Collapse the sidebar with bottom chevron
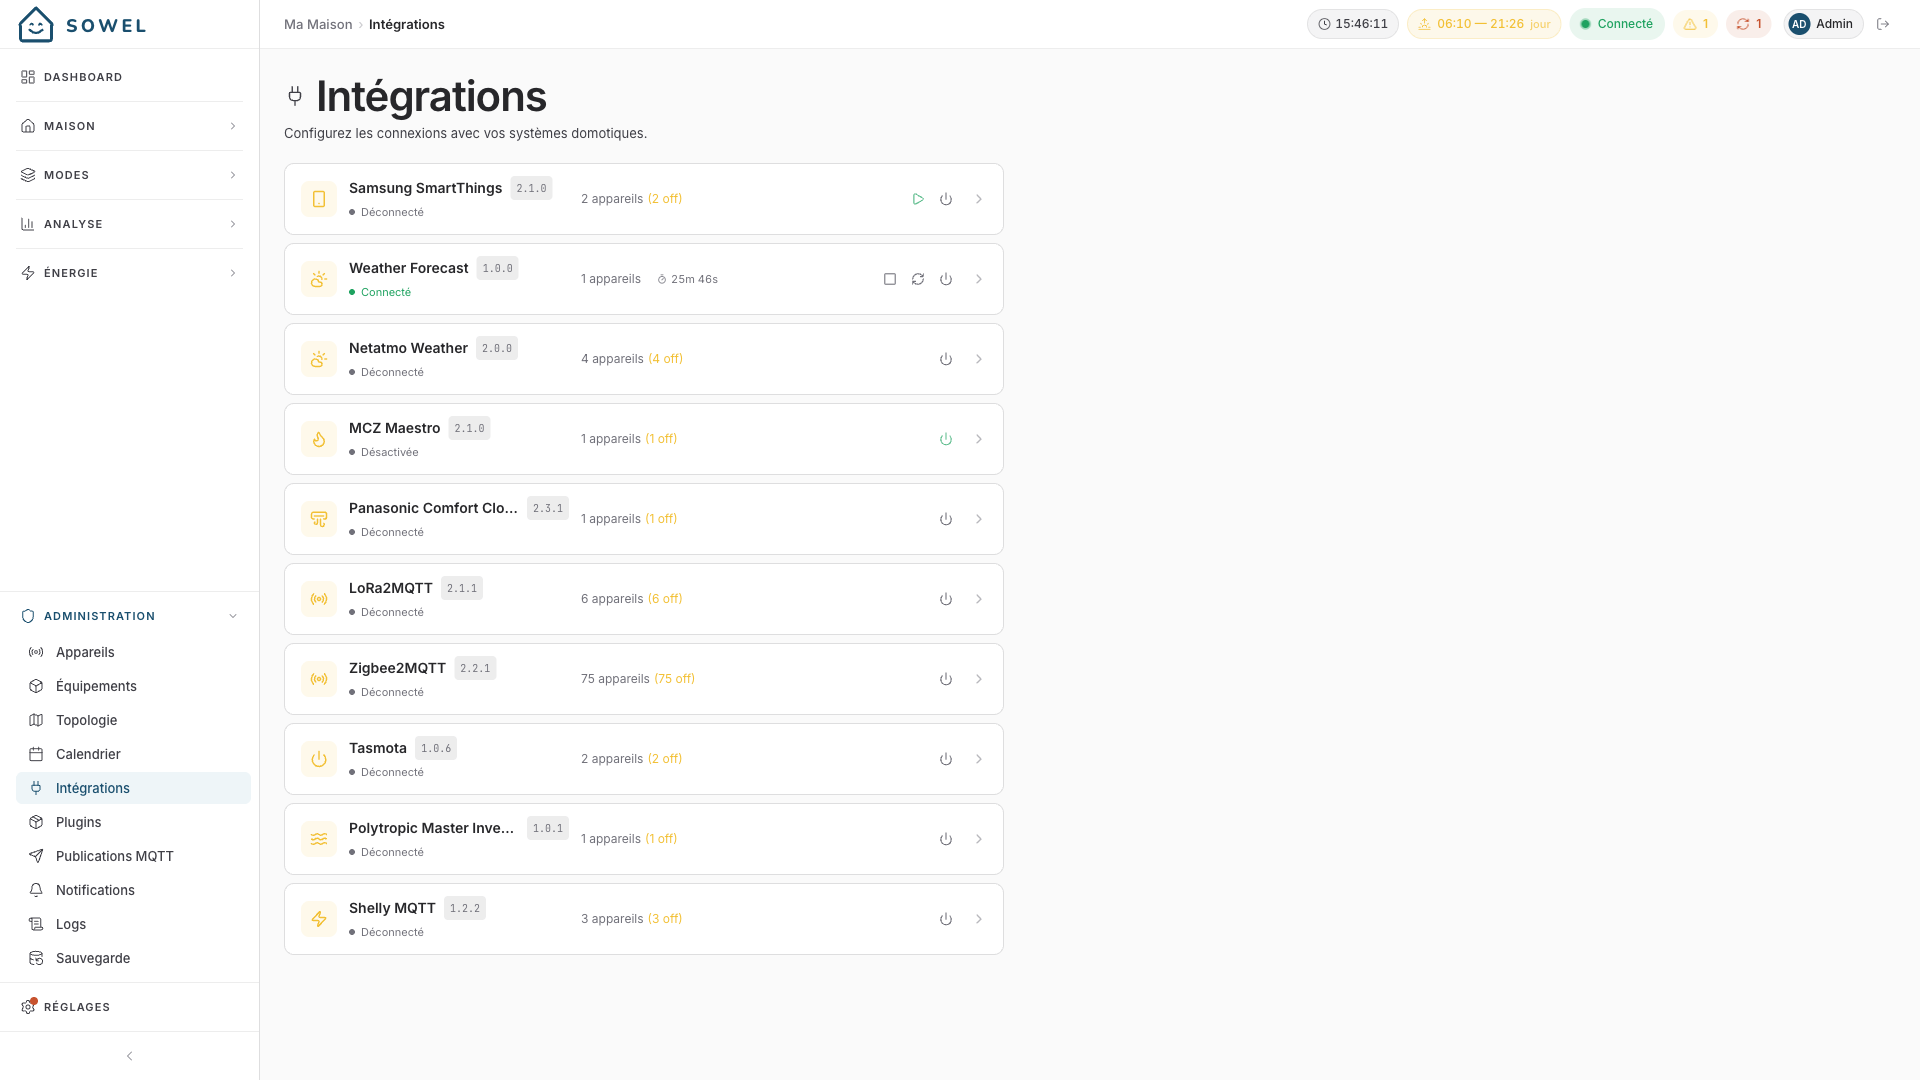Screen dimensions: 1920x1080 point(129,1056)
